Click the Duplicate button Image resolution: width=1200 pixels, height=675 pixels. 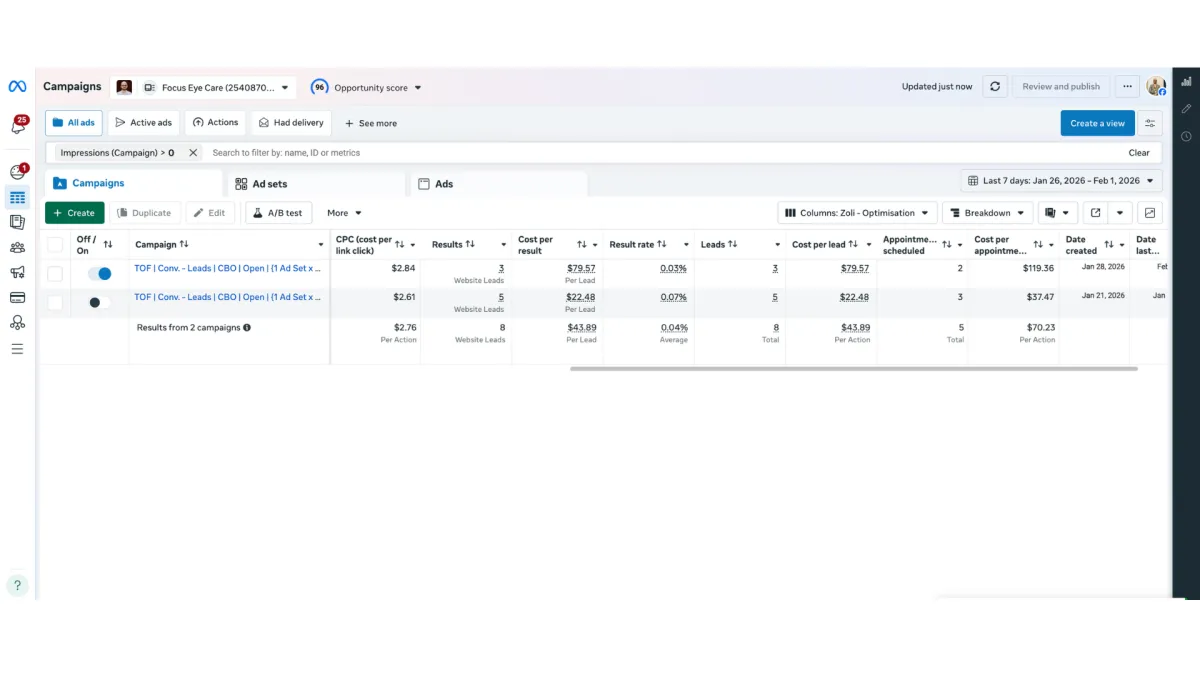click(x=145, y=213)
